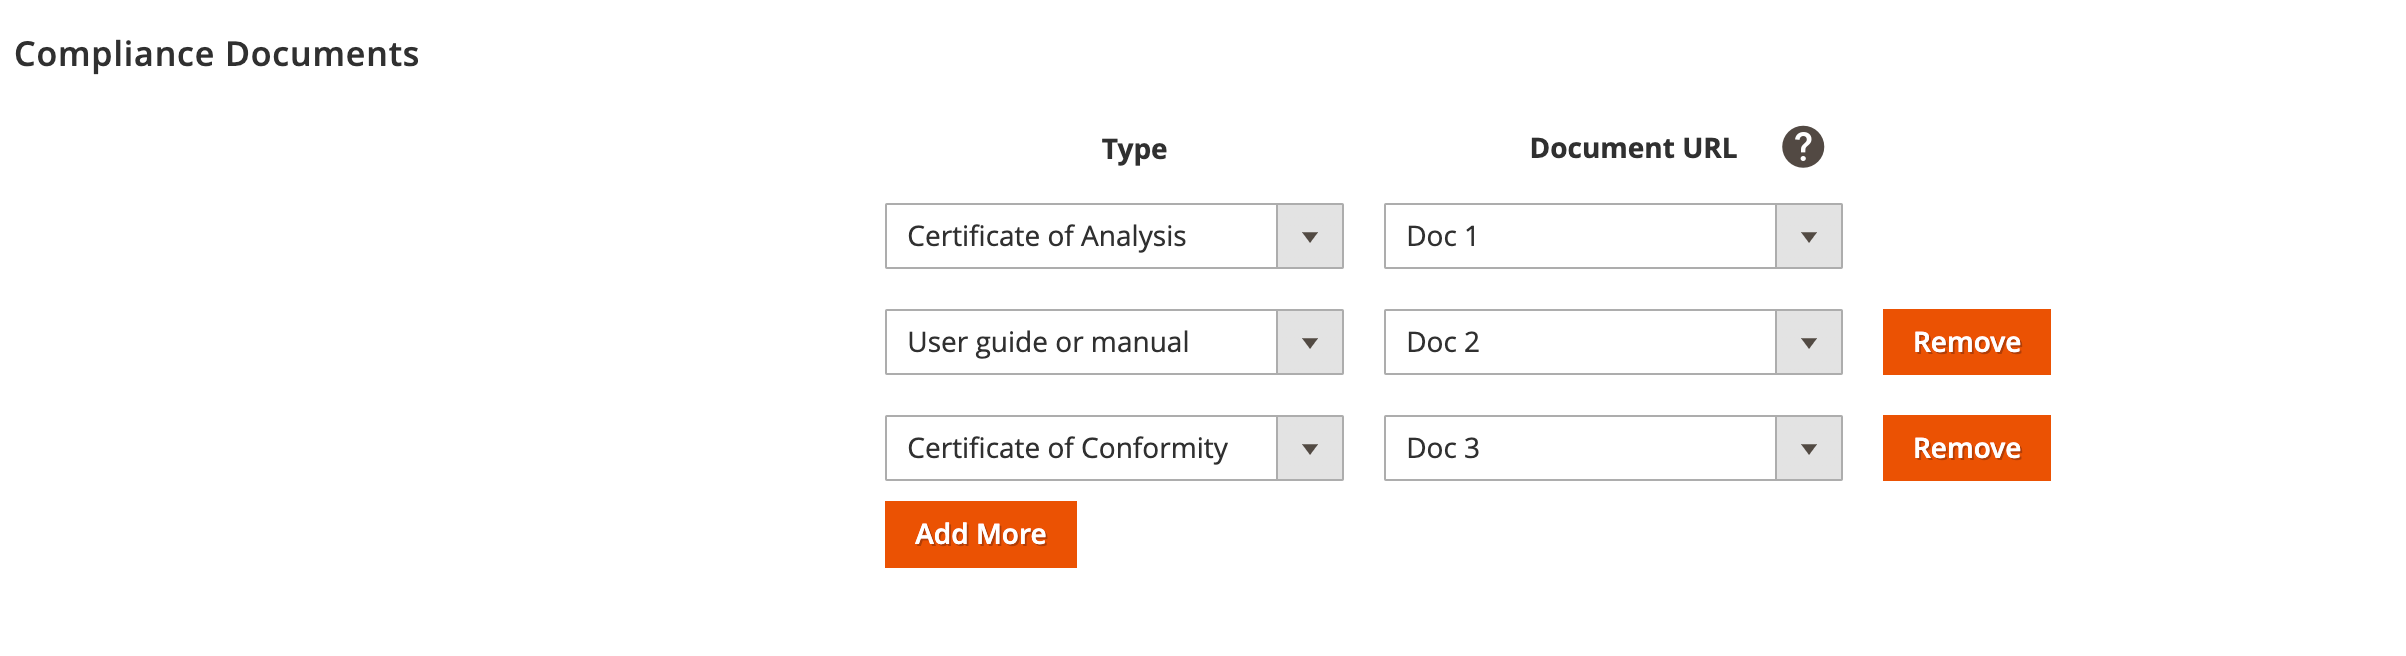Select the User guide or manual type field
Image resolution: width=2406 pixels, height=656 pixels.
click(x=1080, y=342)
